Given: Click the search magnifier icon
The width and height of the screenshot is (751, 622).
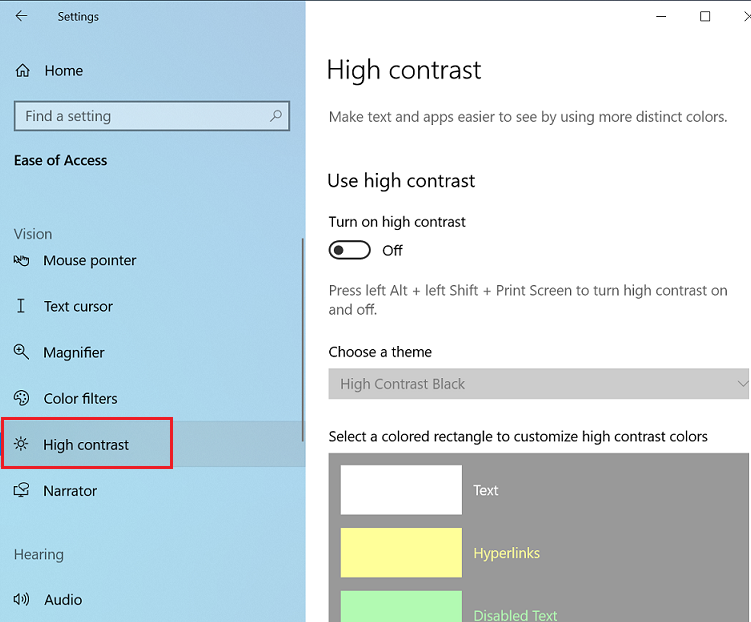Looking at the screenshot, I should [x=276, y=116].
